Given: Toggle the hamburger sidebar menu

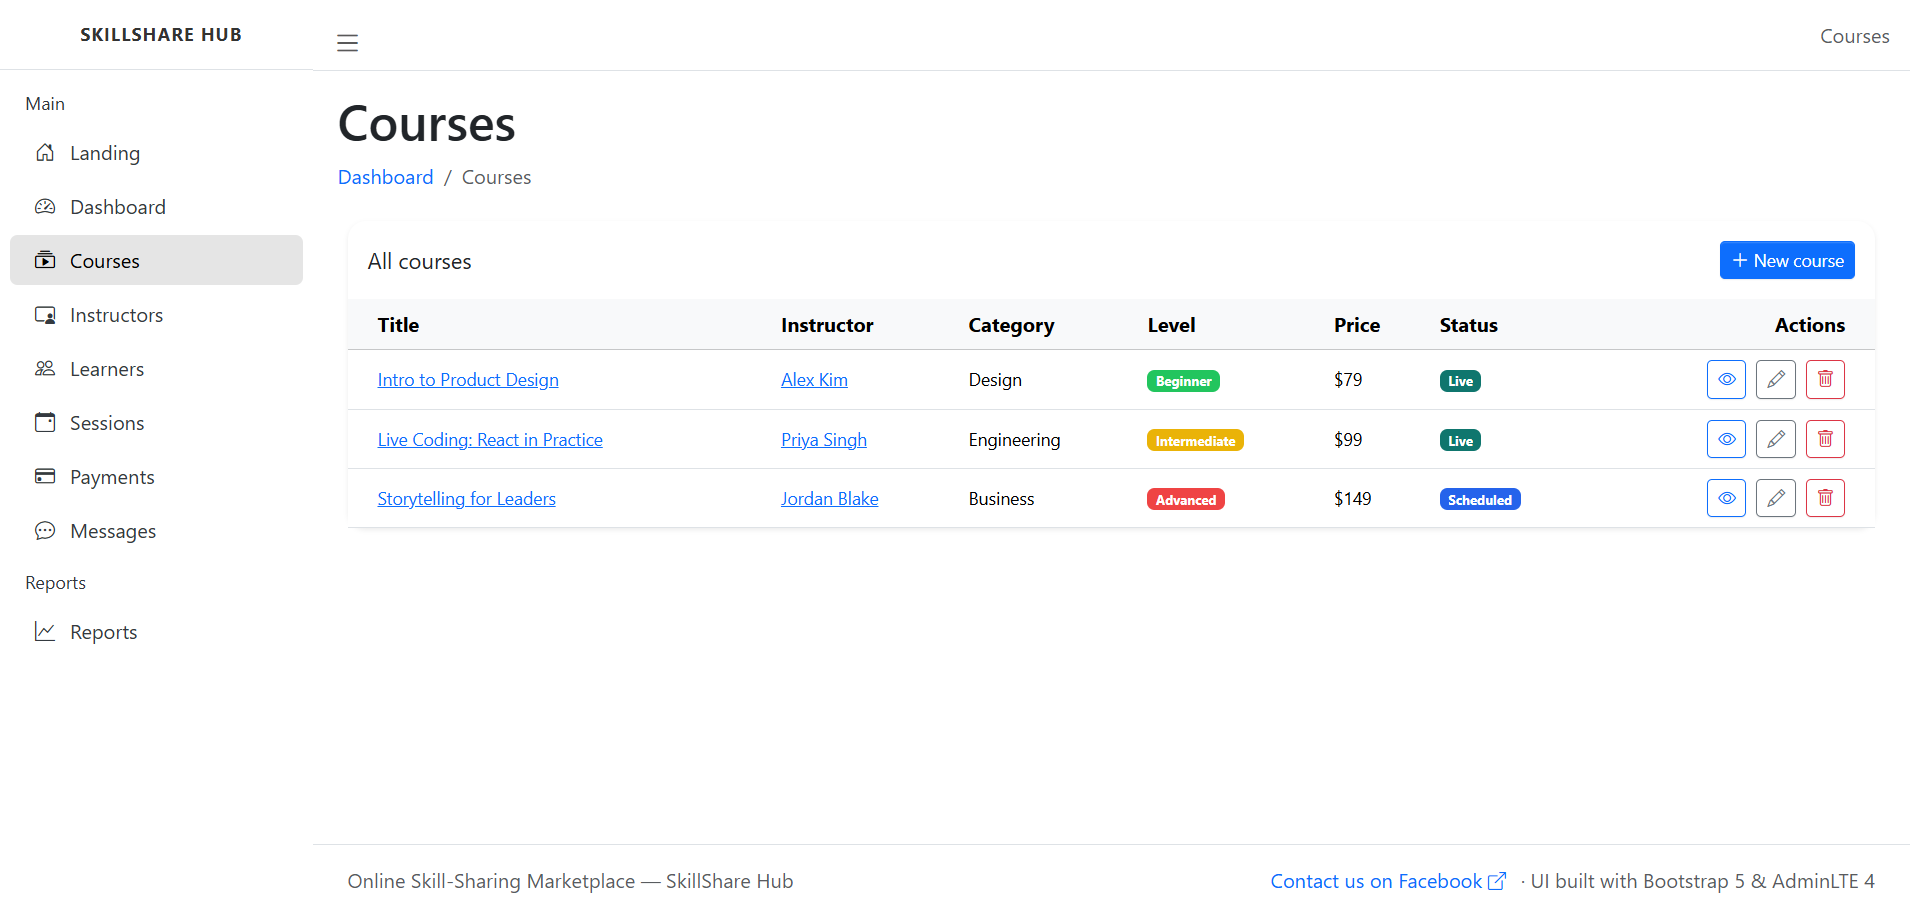Looking at the screenshot, I should click(347, 42).
